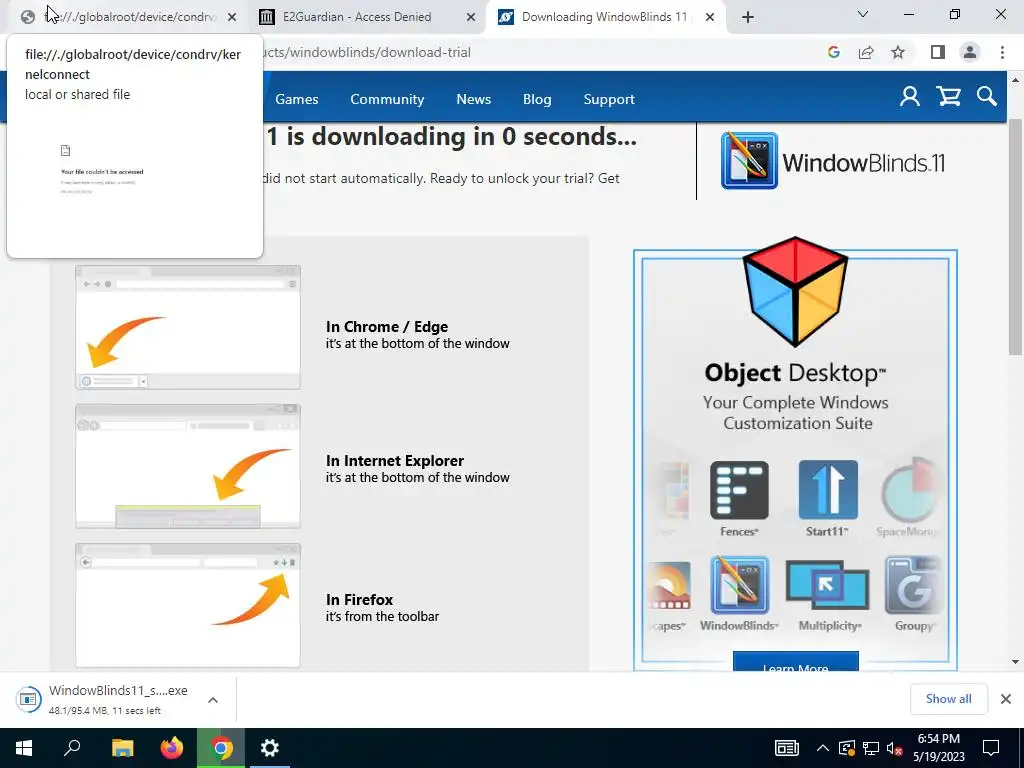Bookmark this page with the star icon
The image size is (1024, 768).
898,52
